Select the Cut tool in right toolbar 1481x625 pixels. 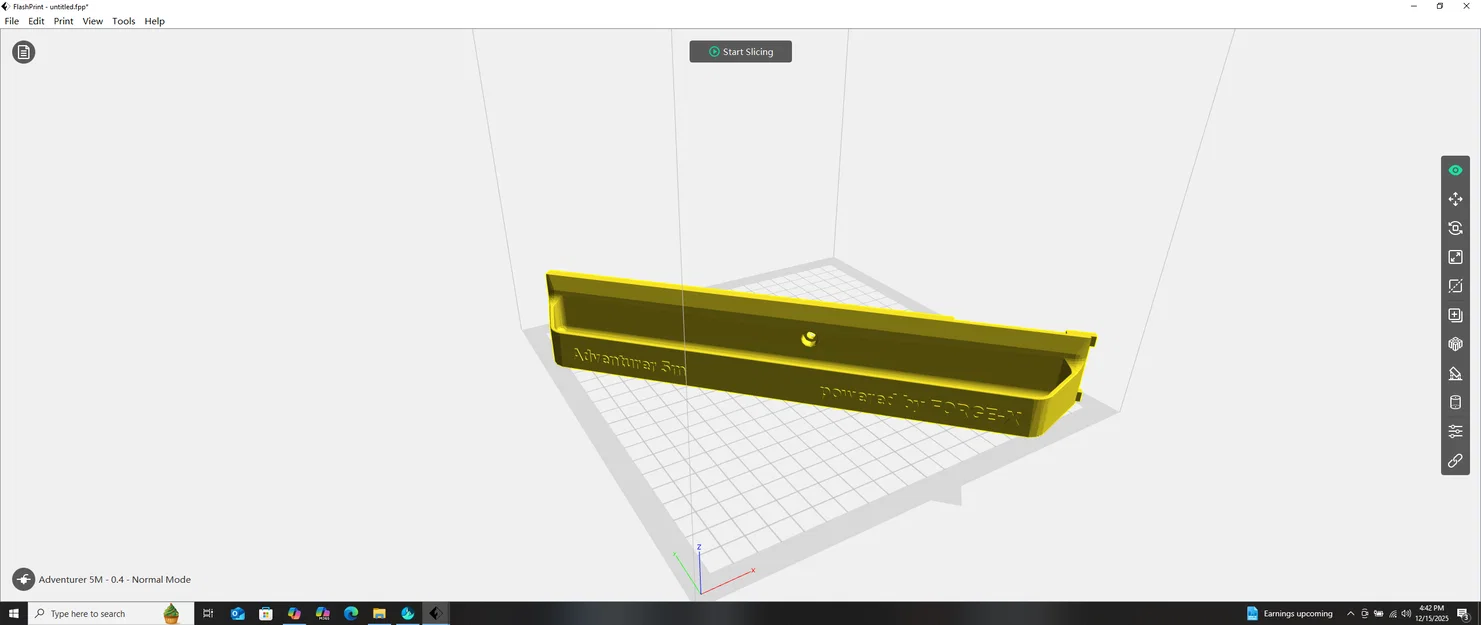click(1455, 286)
